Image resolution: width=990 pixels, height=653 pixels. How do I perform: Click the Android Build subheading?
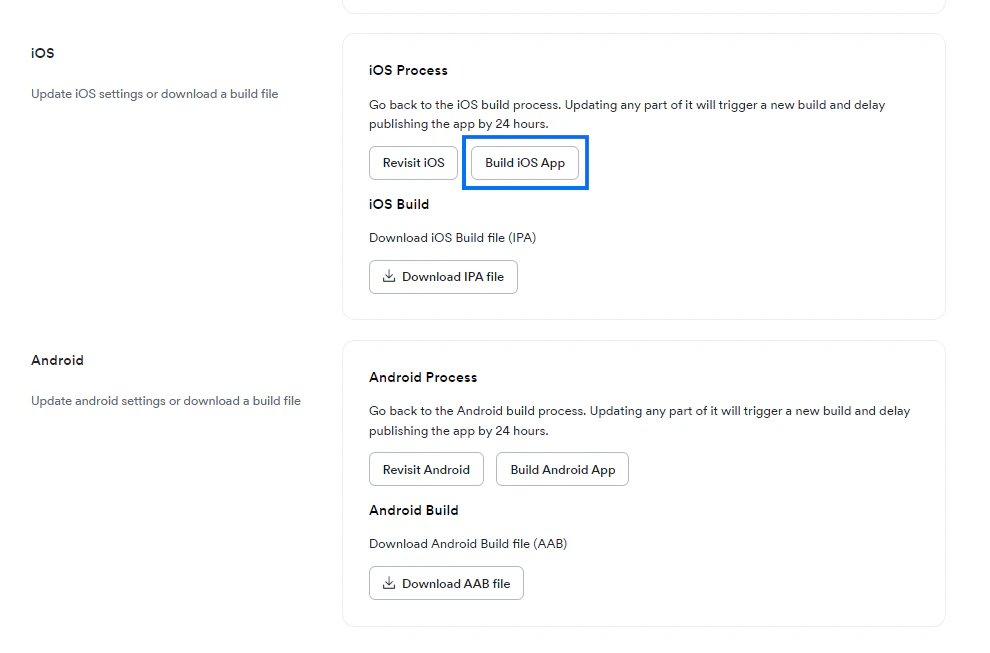pyautogui.click(x=414, y=510)
